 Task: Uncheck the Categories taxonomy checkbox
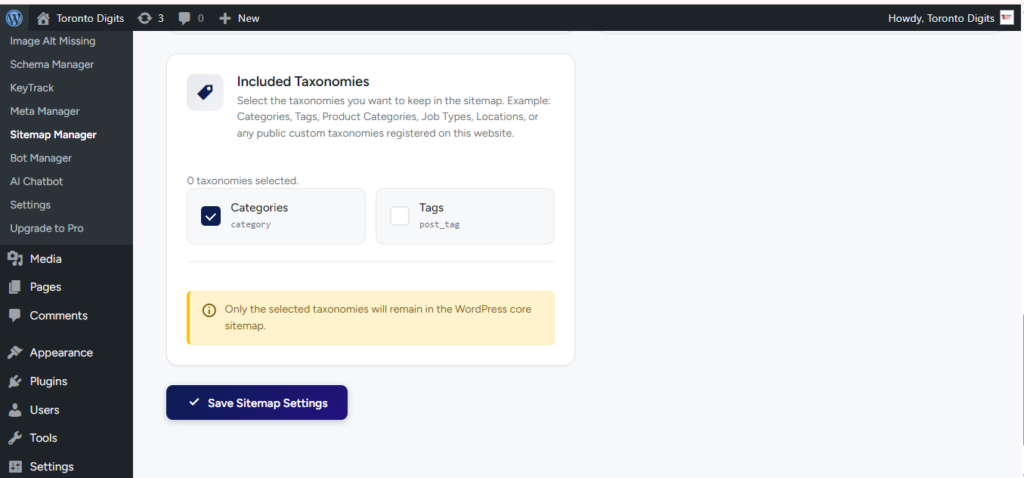[x=211, y=216]
